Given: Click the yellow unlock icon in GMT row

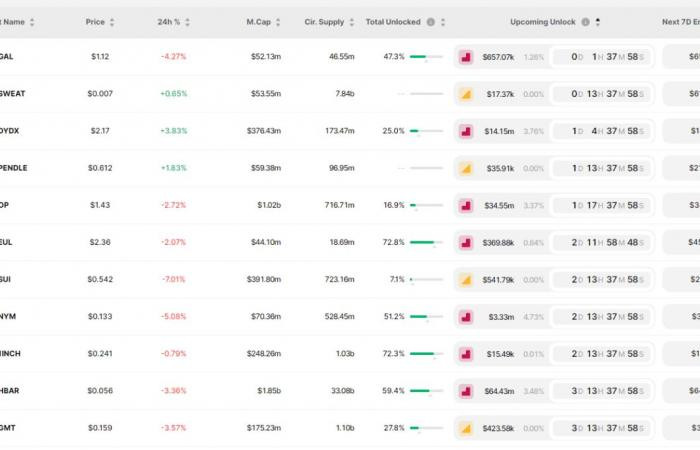Looking at the screenshot, I should 466,428.
